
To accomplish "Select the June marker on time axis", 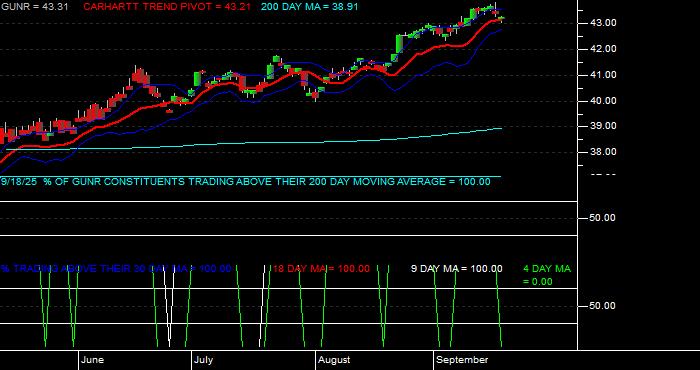I will (93, 360).
